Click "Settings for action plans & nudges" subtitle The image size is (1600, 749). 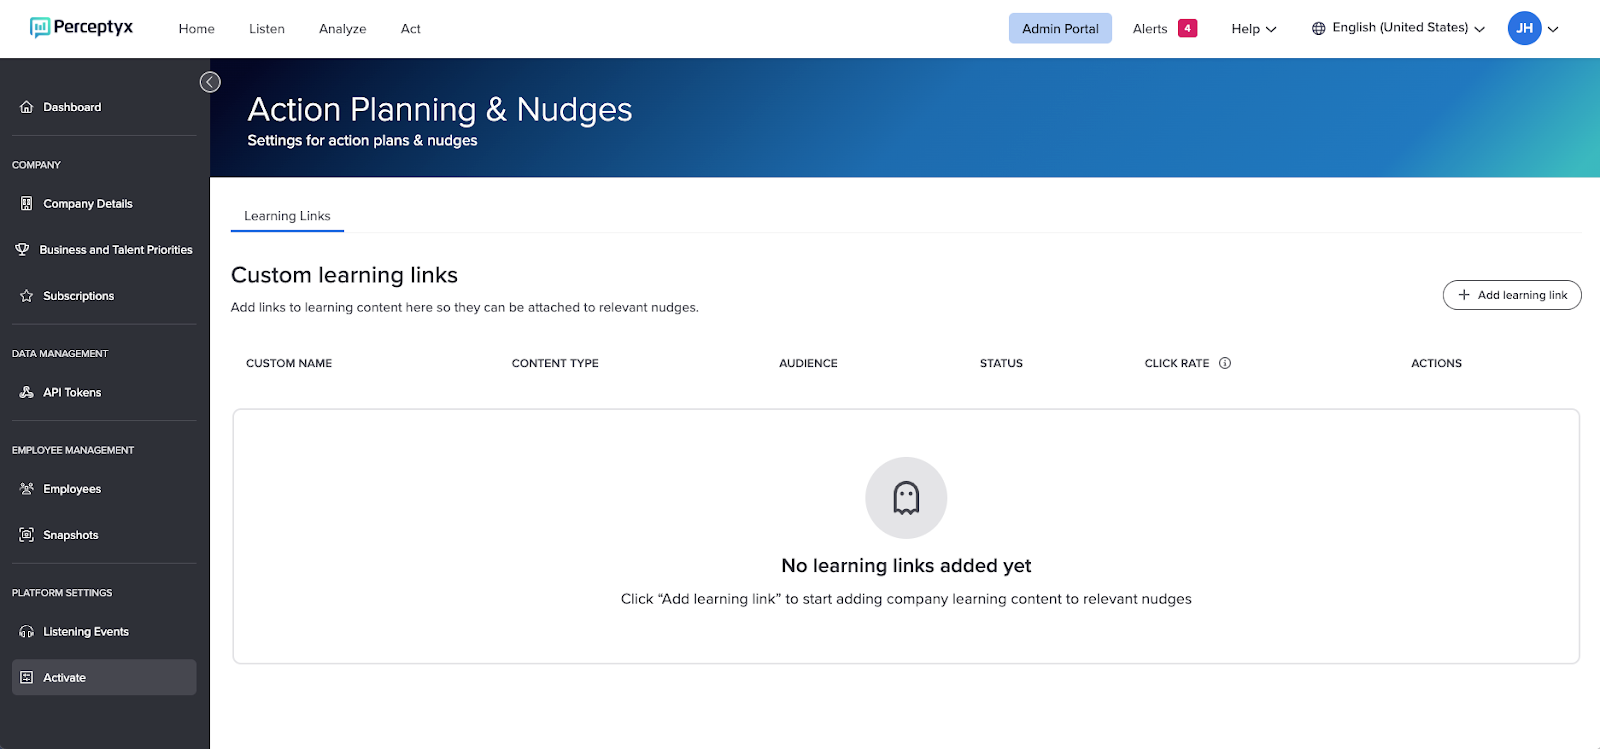362,141
